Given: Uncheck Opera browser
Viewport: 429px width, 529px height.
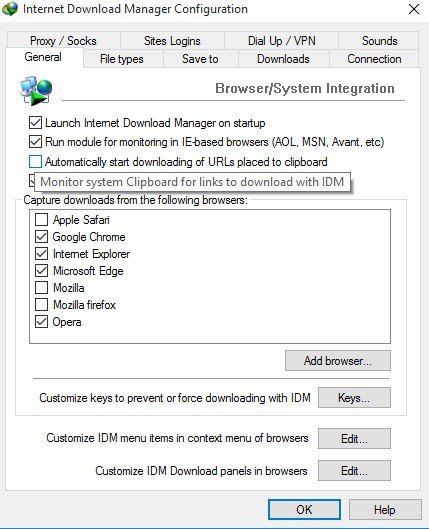Looking at the screenshot, I should (41, 322).
